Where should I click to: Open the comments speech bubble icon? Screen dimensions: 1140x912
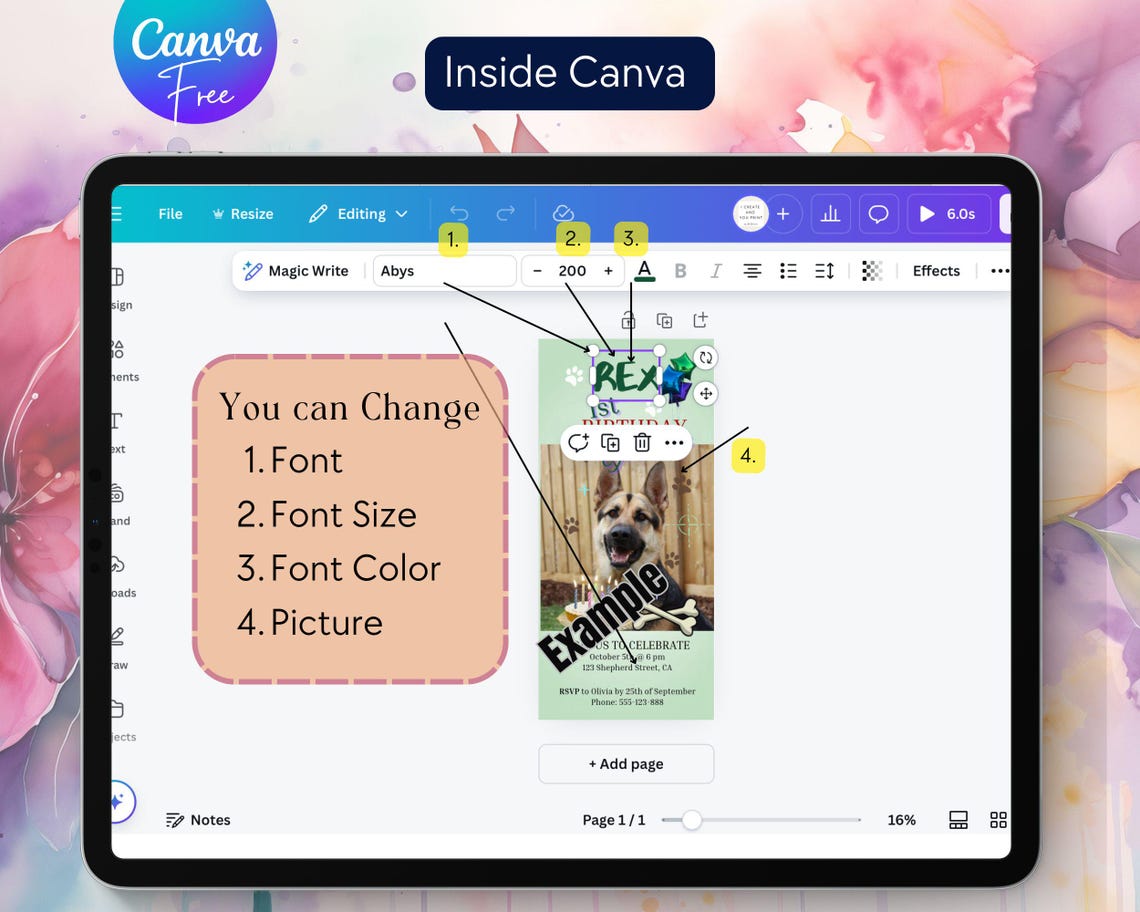(878, 214)
